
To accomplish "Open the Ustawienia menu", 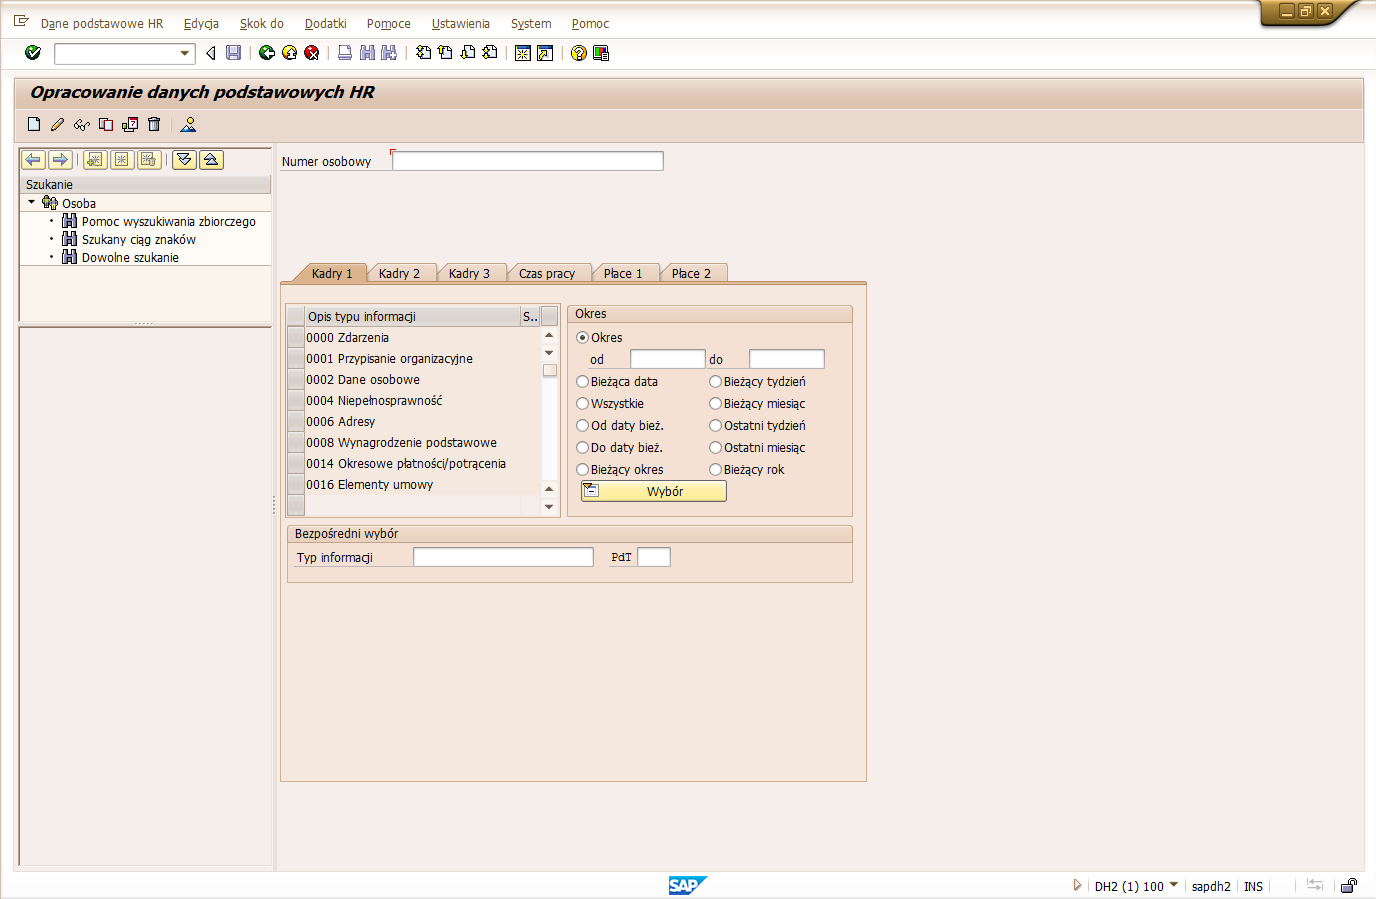I will (x=461, y=24).
